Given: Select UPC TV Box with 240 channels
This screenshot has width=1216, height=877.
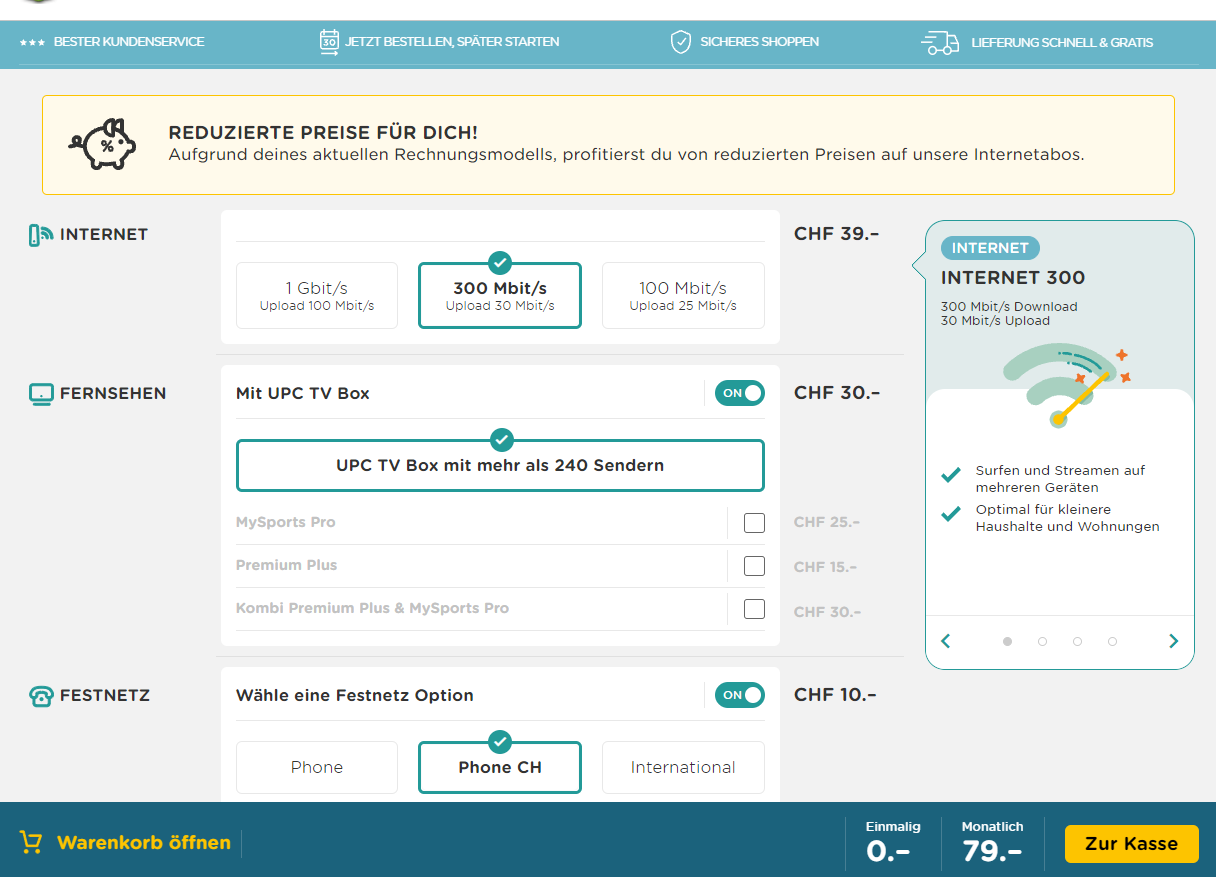Looking at the screenshot, I should click(x=500, y=466).
